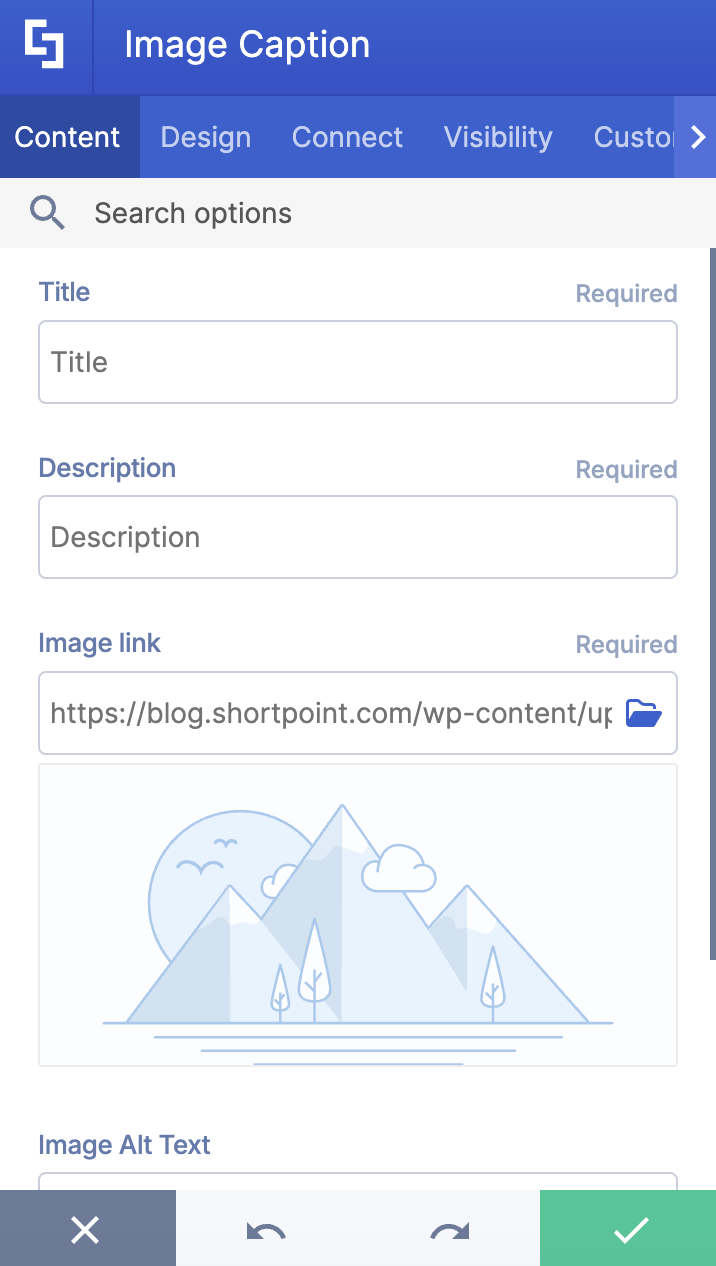716x1266 pixels.
Task: Undo the last change
Action: (x=263, y=1228)
